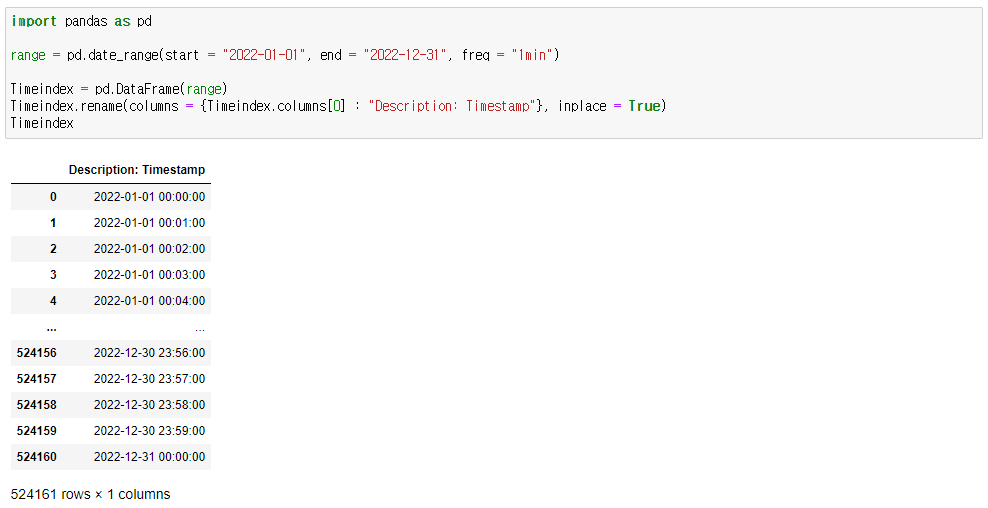Viewport: 988px width, 508px height.
Task: Click the 'import pandas as pd' code line
Action: (x=81, y=21)
